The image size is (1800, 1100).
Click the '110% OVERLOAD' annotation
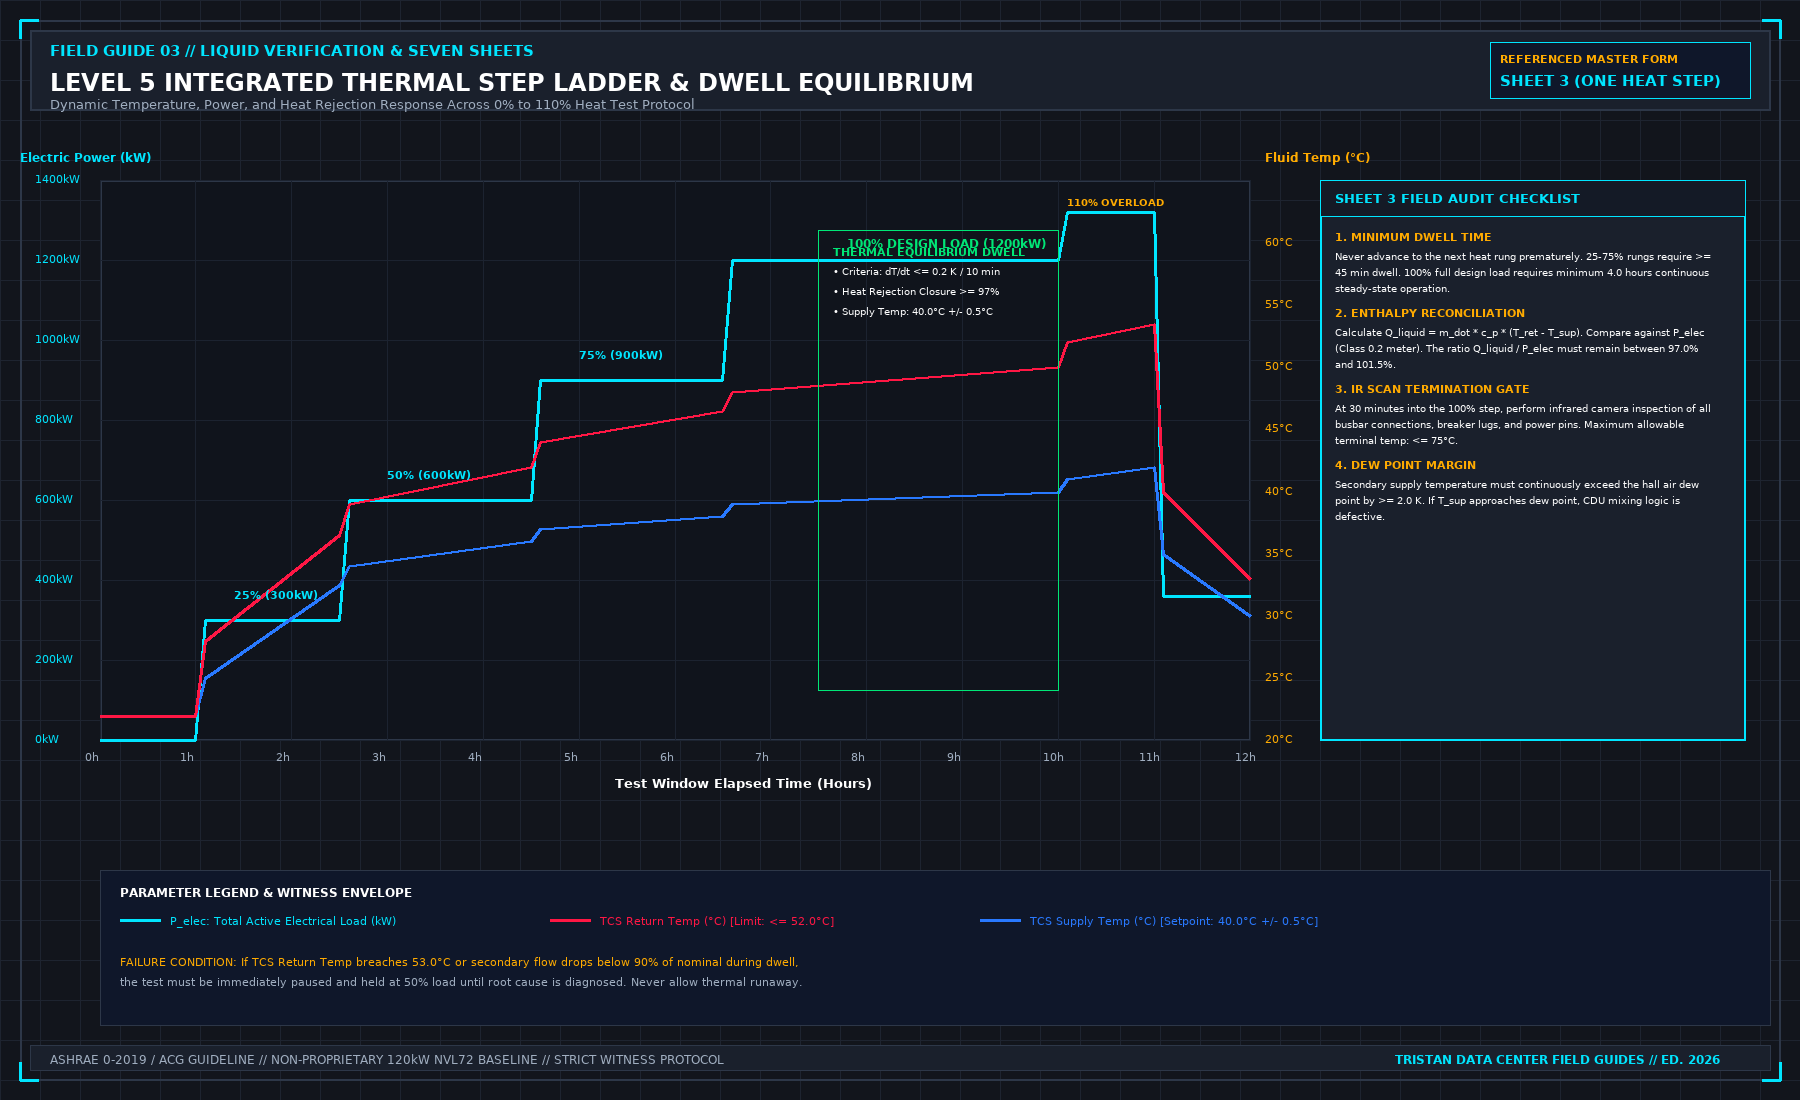pyautogui.click(x=1115, y=203)
